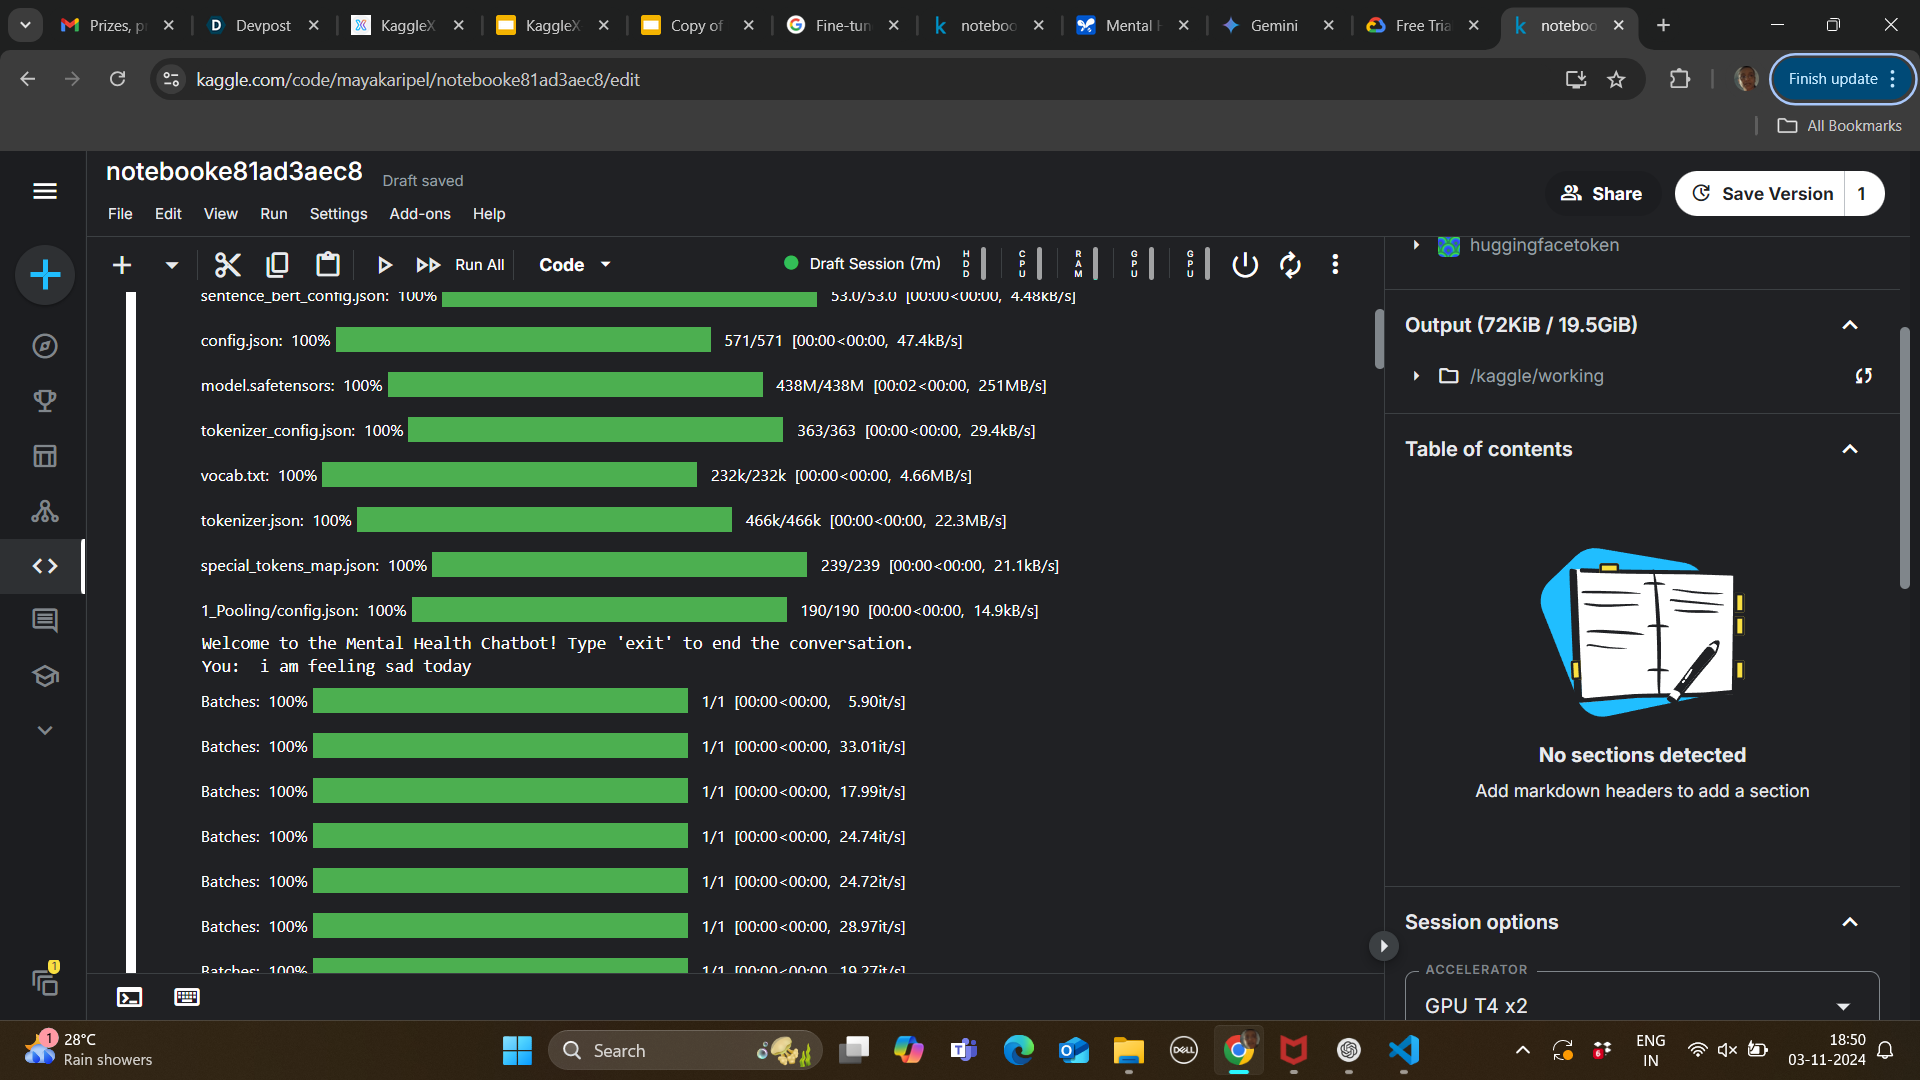
Task: Click the notebook output vertical scrollbar
Action: (x=1379, y=340)
